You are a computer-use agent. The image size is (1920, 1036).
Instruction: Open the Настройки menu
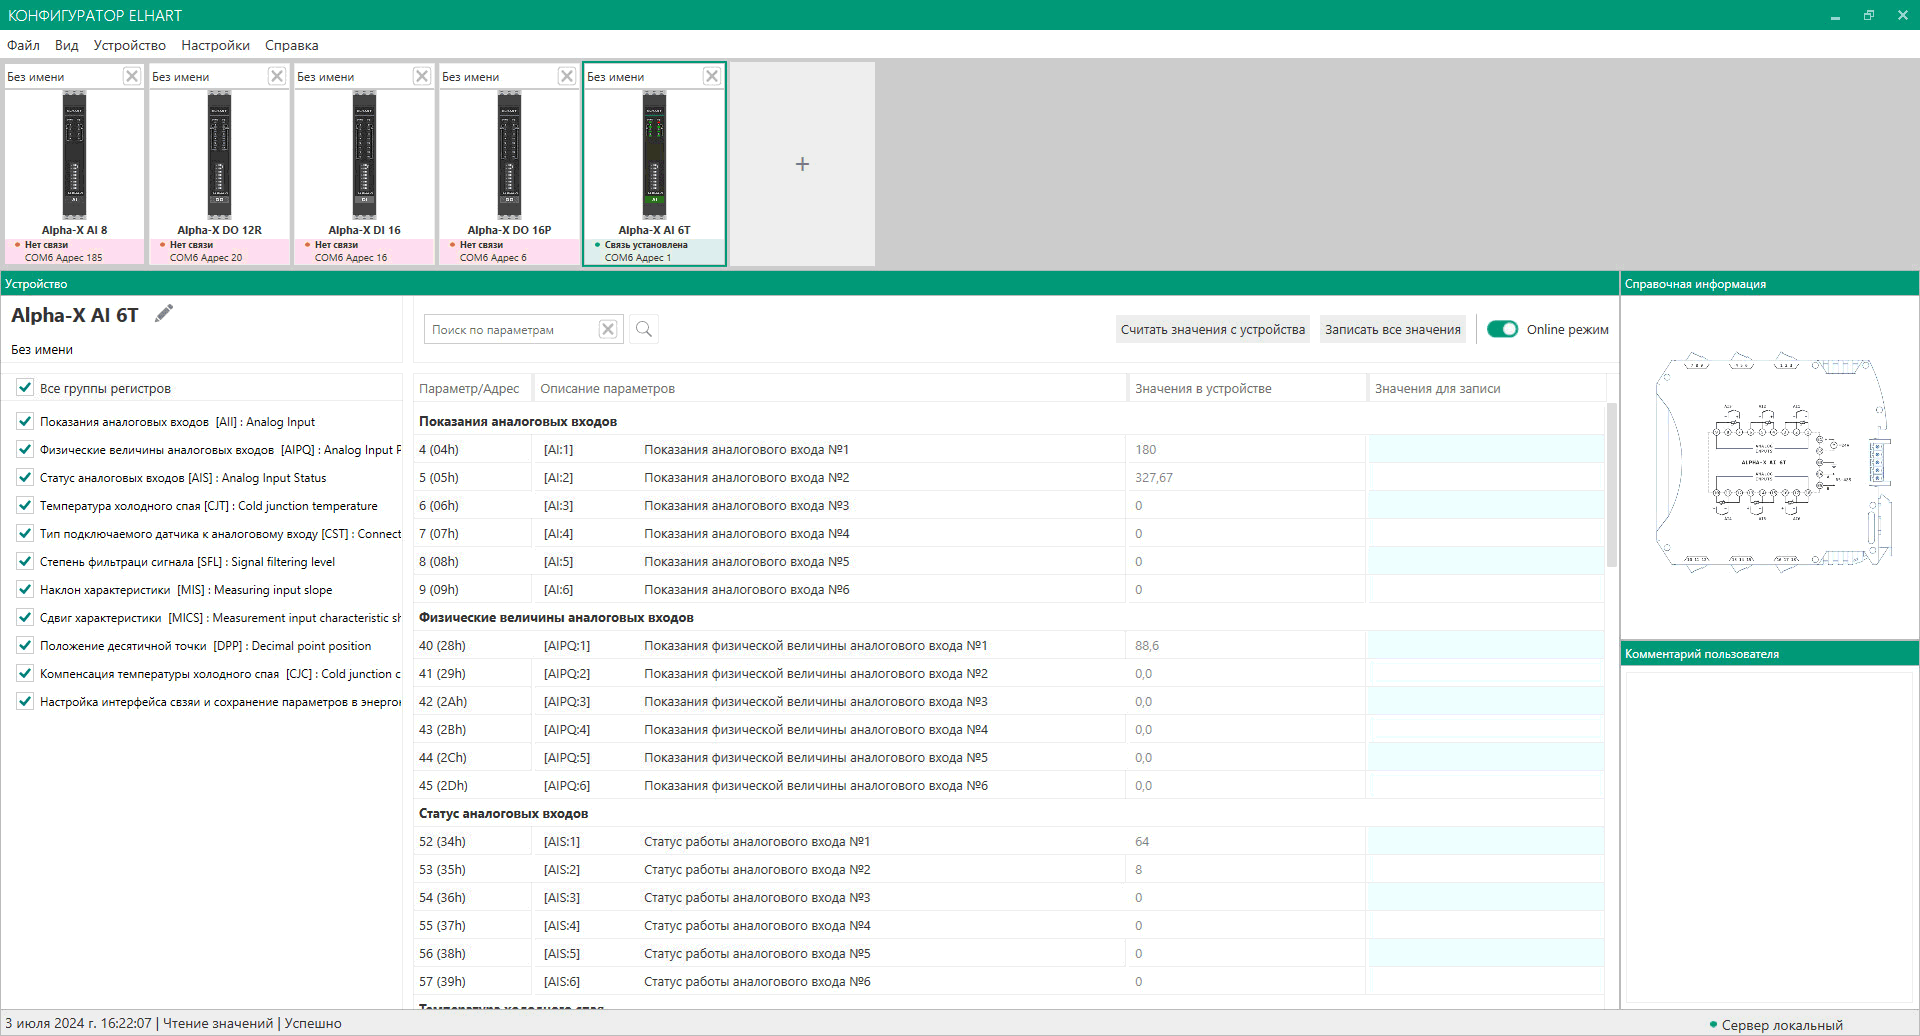click(215, 45)
